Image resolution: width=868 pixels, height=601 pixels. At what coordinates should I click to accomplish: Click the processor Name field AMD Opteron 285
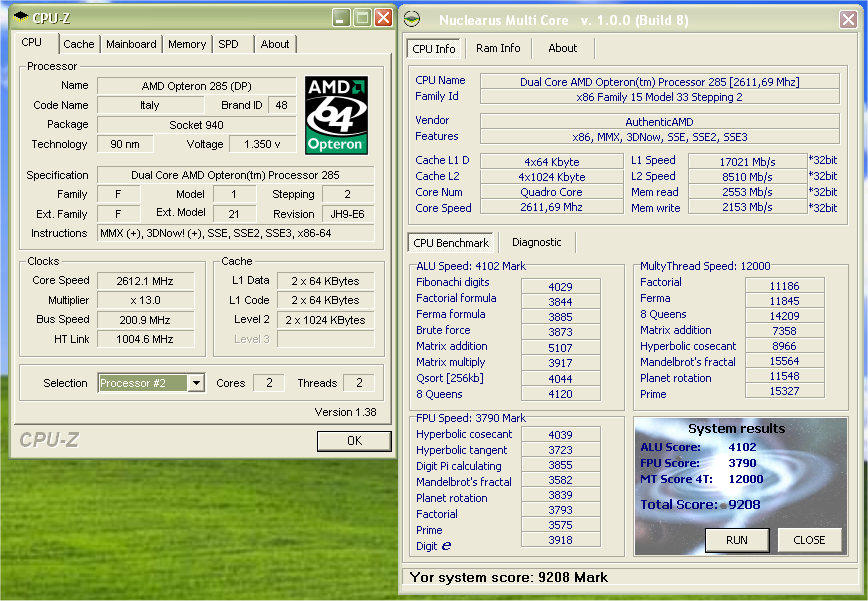coord(197,86)
